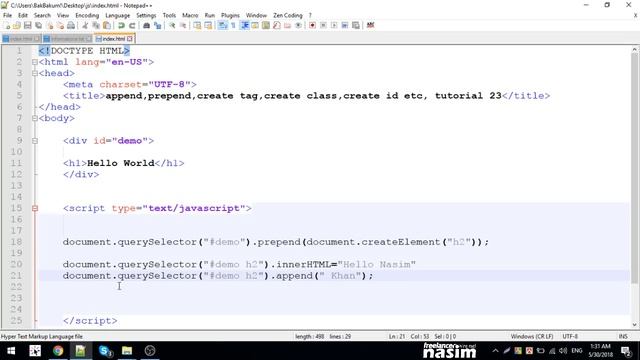Image resolution: width=640 pixels, height=360 pixels.
Task: Click the Close file toolbar icon
Action: [x=50, y=25]
